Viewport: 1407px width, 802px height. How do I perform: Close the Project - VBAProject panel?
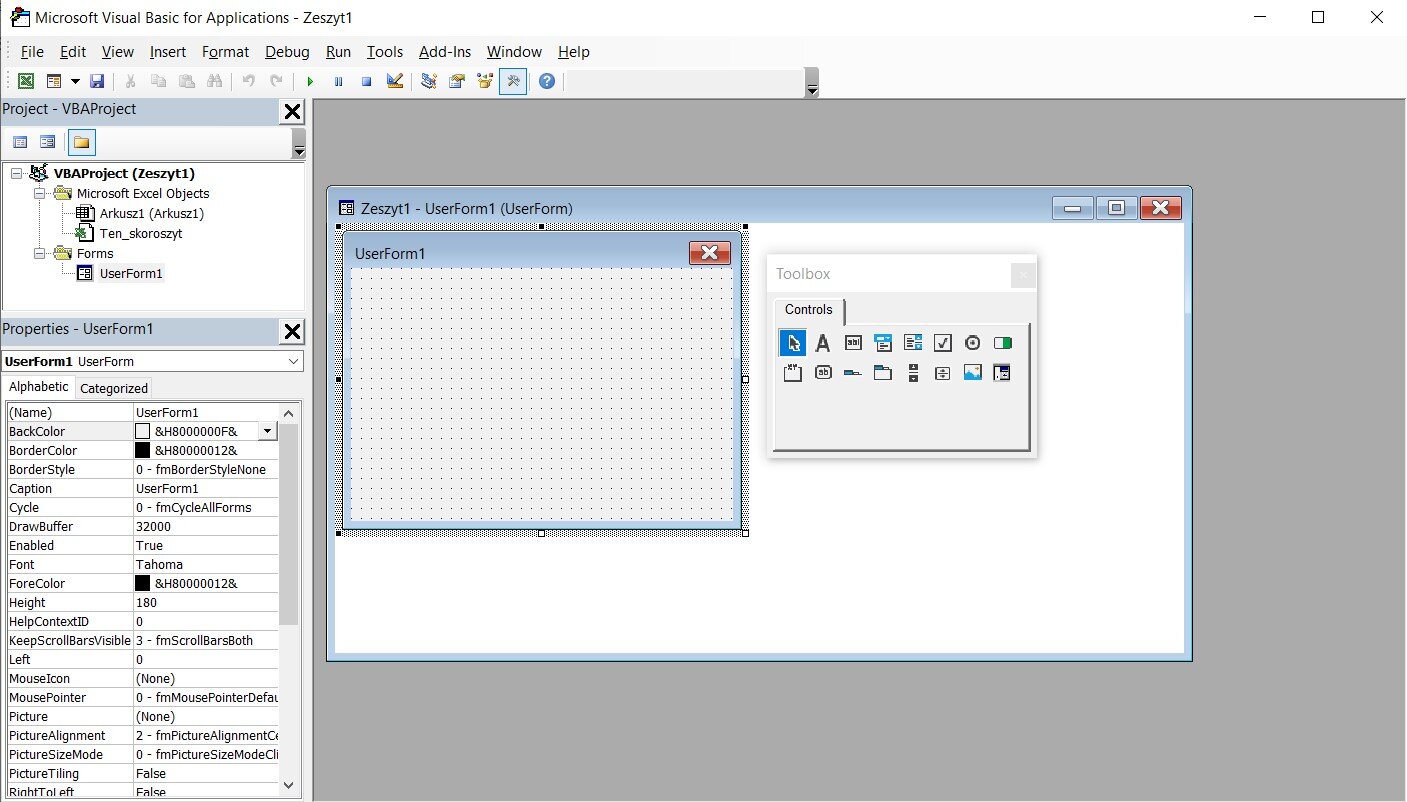tap(292, 111)
